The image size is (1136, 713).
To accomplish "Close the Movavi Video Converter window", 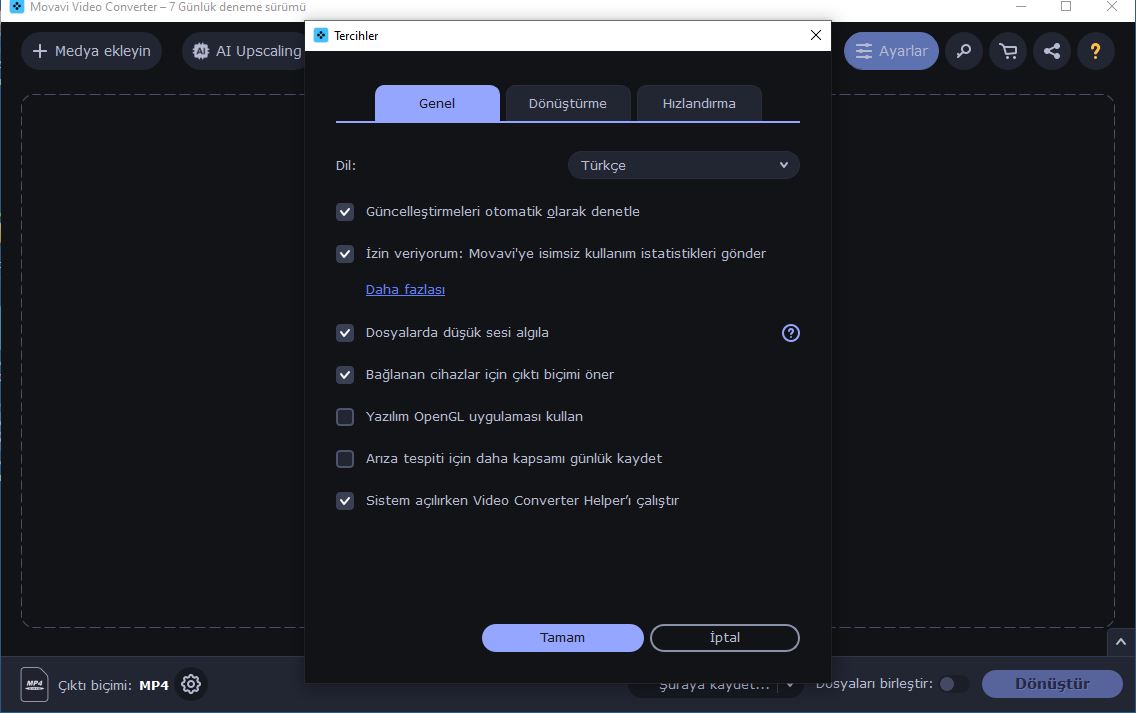I will point(1111,7).
